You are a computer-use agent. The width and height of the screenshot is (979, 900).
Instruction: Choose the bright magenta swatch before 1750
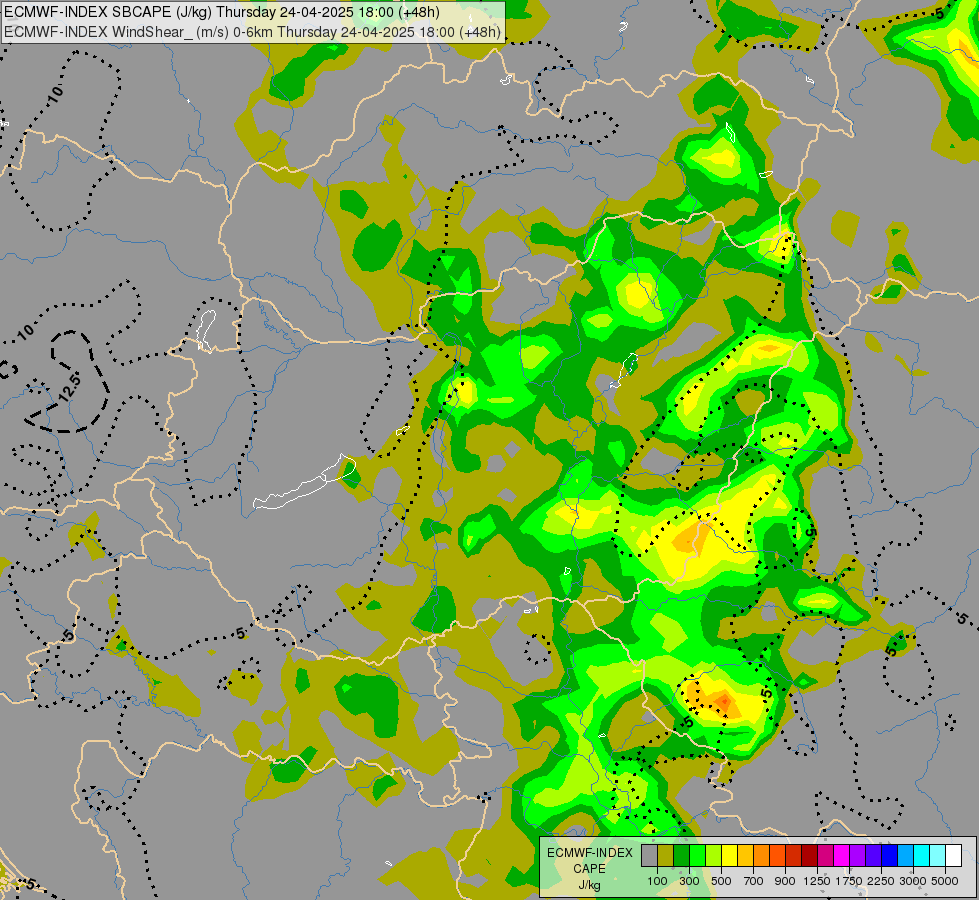click(x=842, y=855)
